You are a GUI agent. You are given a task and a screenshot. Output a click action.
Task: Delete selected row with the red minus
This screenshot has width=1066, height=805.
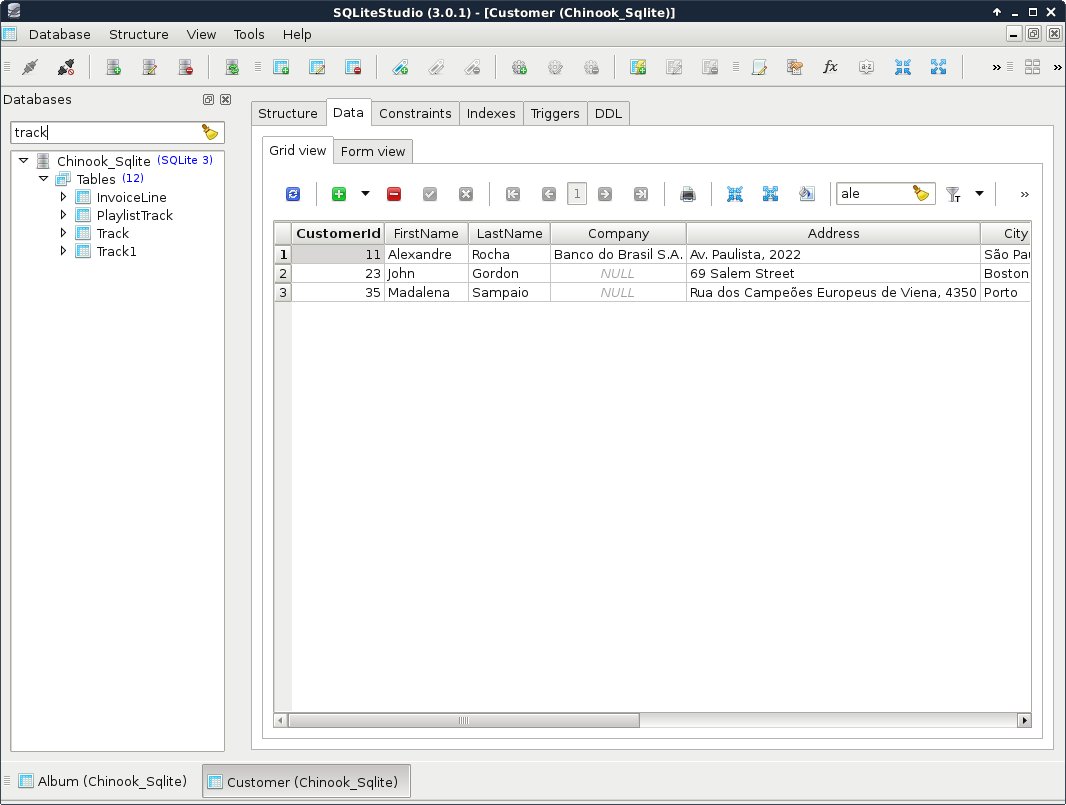click(394, 194)
